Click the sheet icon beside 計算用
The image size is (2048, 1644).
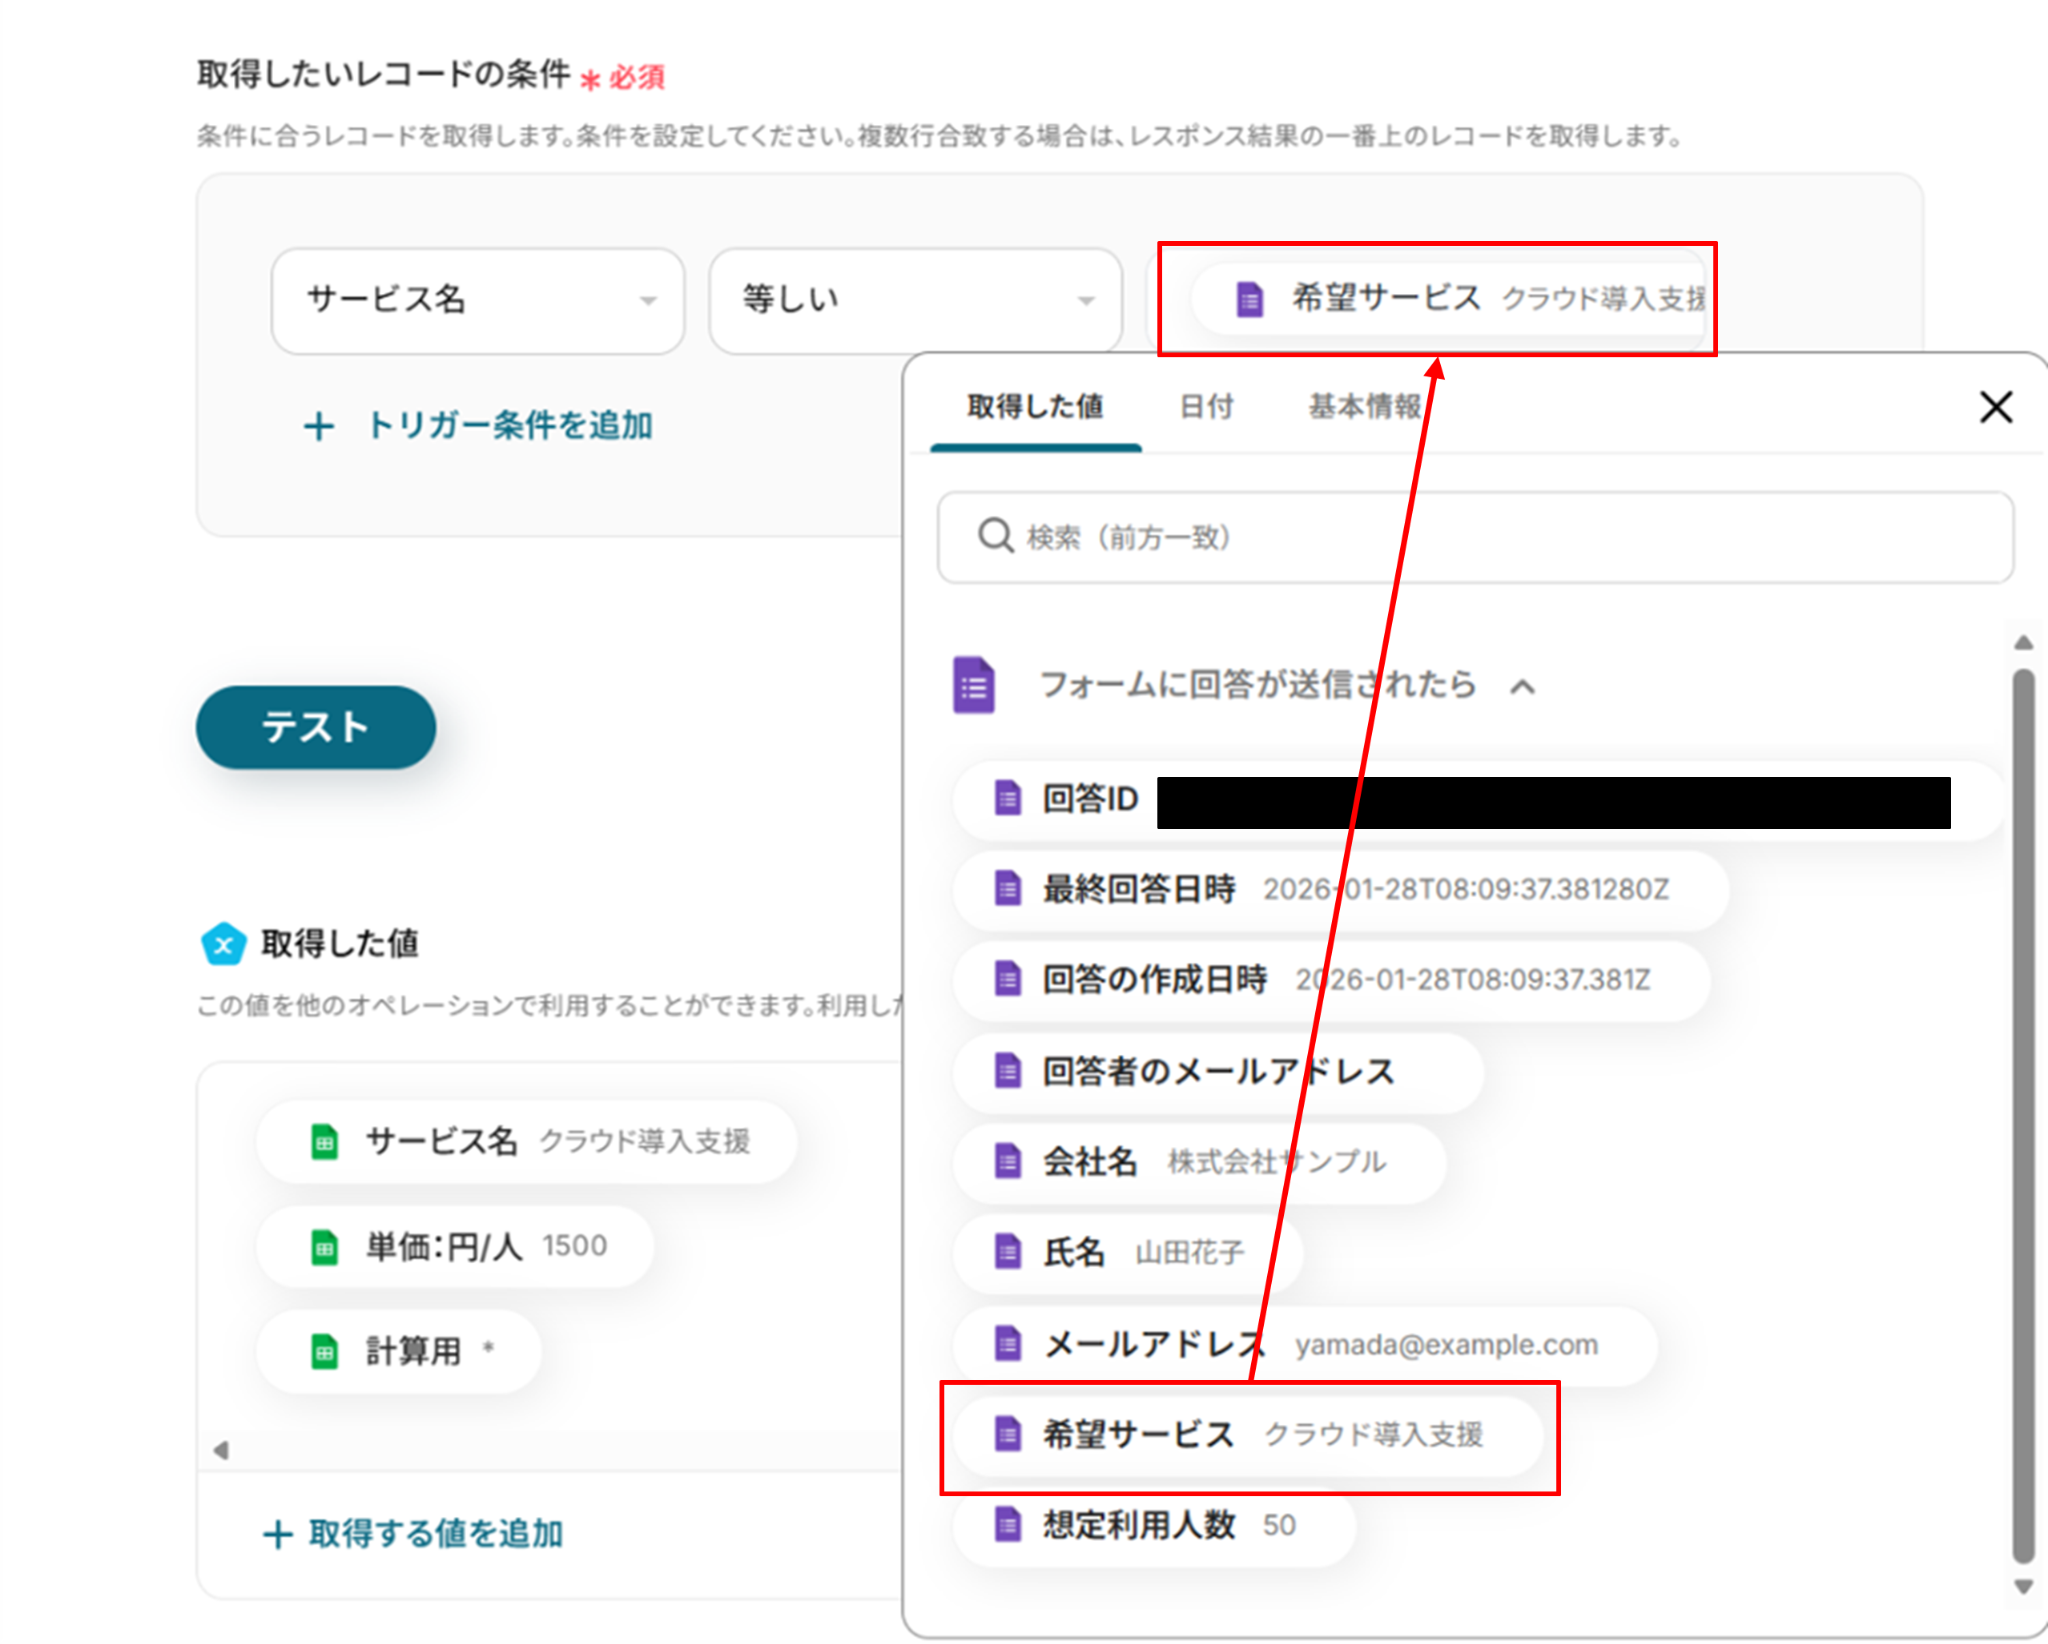point(324,1352)
